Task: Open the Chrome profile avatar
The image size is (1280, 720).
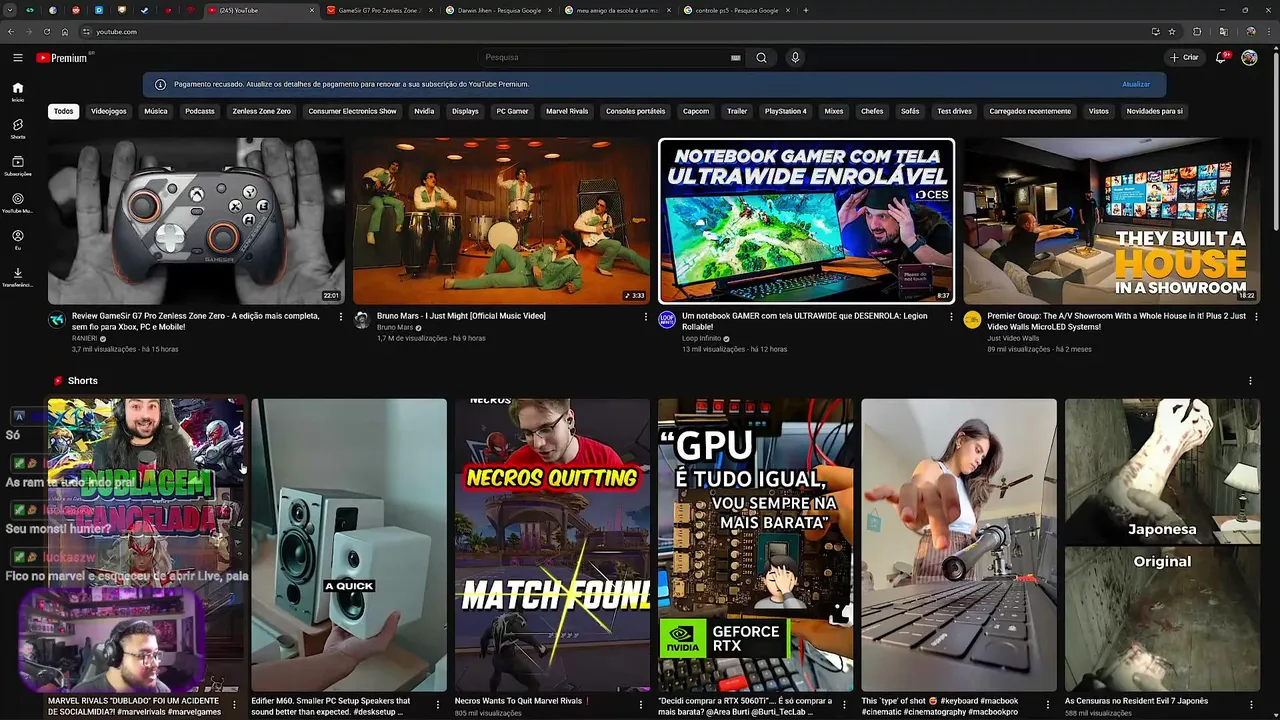Action: coord(1250,32)
